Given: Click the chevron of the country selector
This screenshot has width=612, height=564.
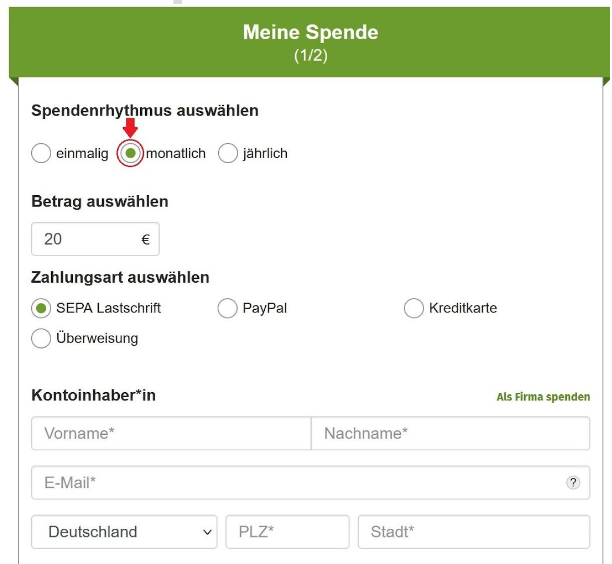Looking at the screenshot, I should coord(207,532).
